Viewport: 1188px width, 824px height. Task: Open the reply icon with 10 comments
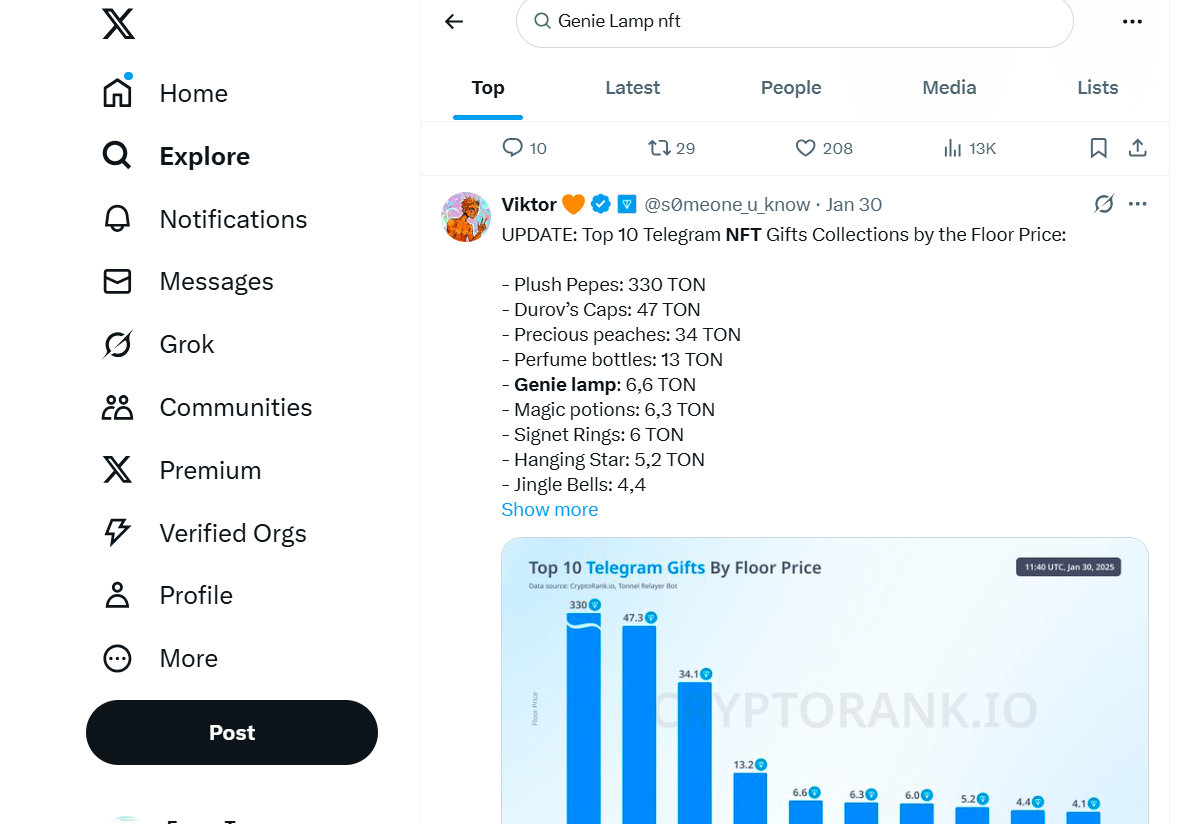click(x=513, y=148)
